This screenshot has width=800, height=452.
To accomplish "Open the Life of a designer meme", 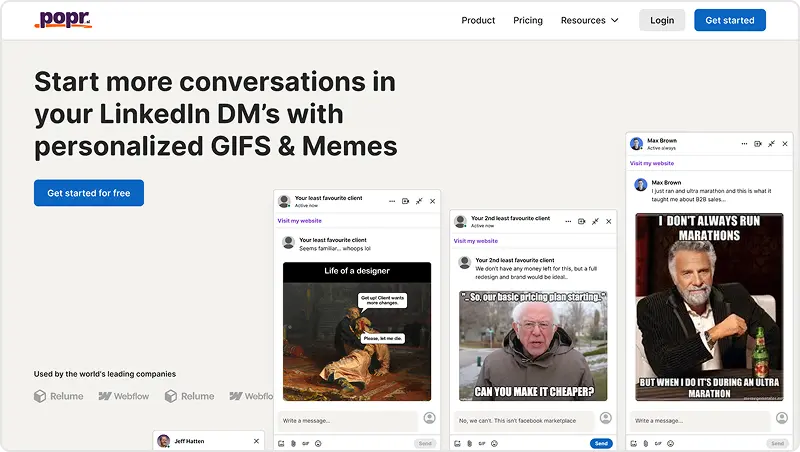I will pyautogui.click(x=357, y=331).
